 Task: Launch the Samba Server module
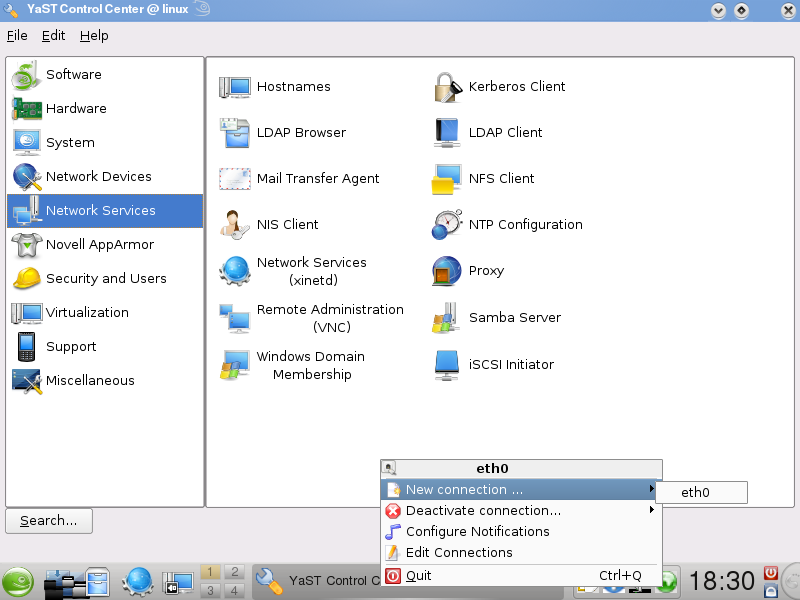pos(496,317)
